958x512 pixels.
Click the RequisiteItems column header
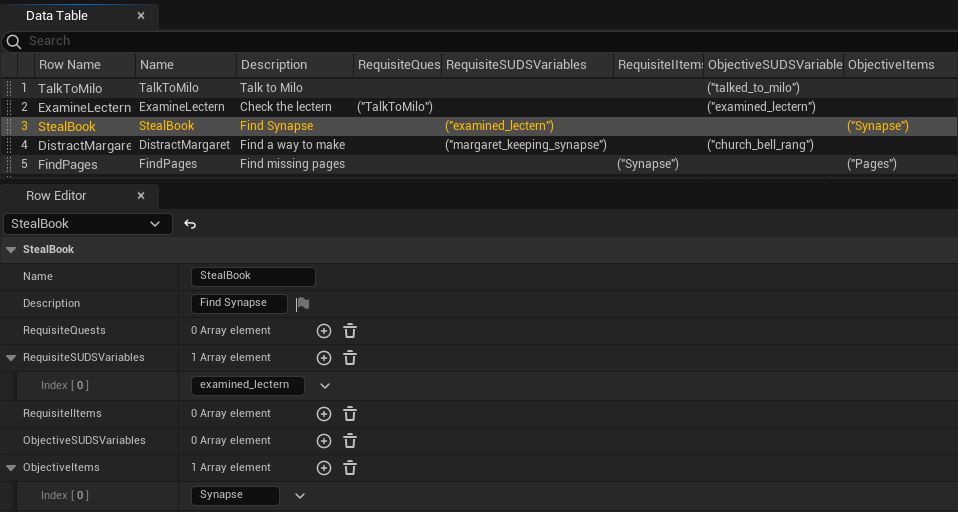point(659,65)
